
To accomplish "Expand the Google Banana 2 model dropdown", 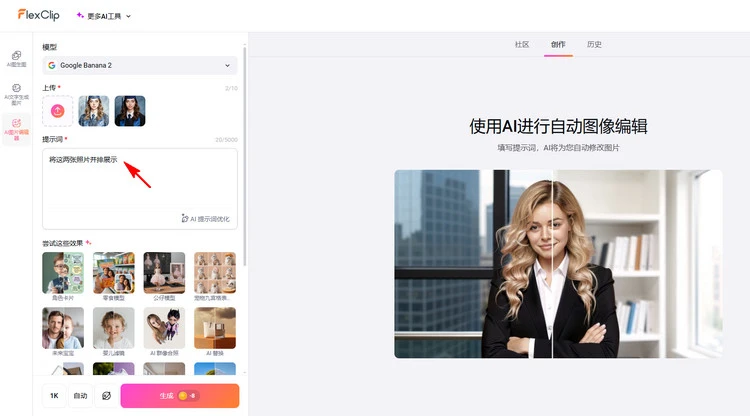I will (140, 66).
